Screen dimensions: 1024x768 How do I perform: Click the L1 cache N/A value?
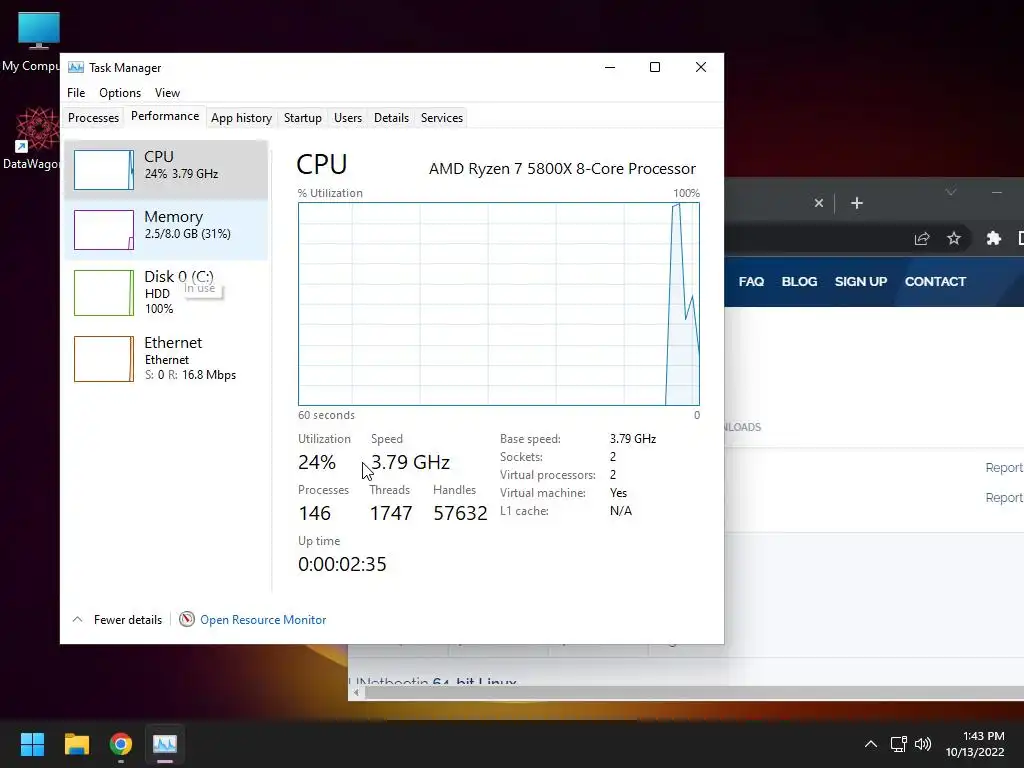(620, 511)
